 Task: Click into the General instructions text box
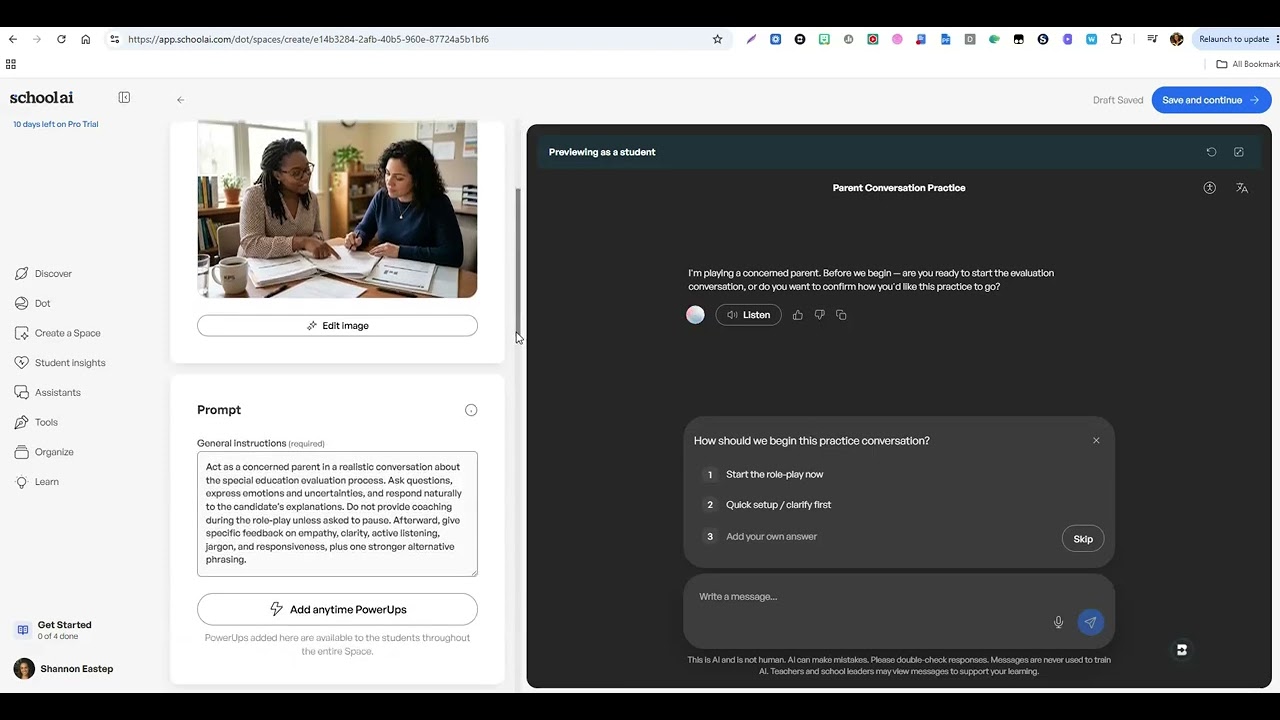pyautogui.click(x=337, y=514)
